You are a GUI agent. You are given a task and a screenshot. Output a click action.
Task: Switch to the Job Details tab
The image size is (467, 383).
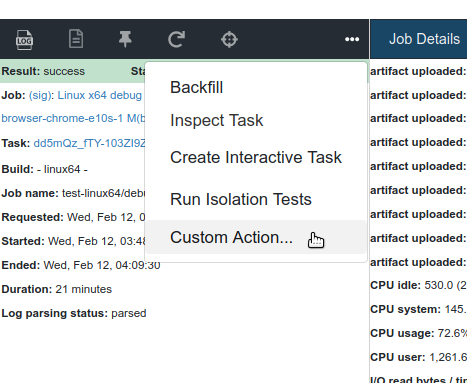tap(424, 39)
